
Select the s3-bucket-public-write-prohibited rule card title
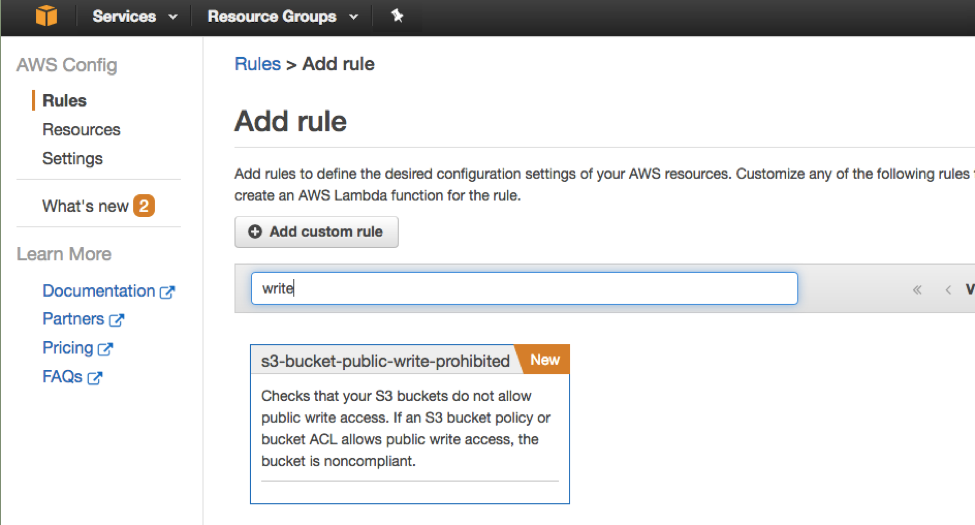click(385, 361)
